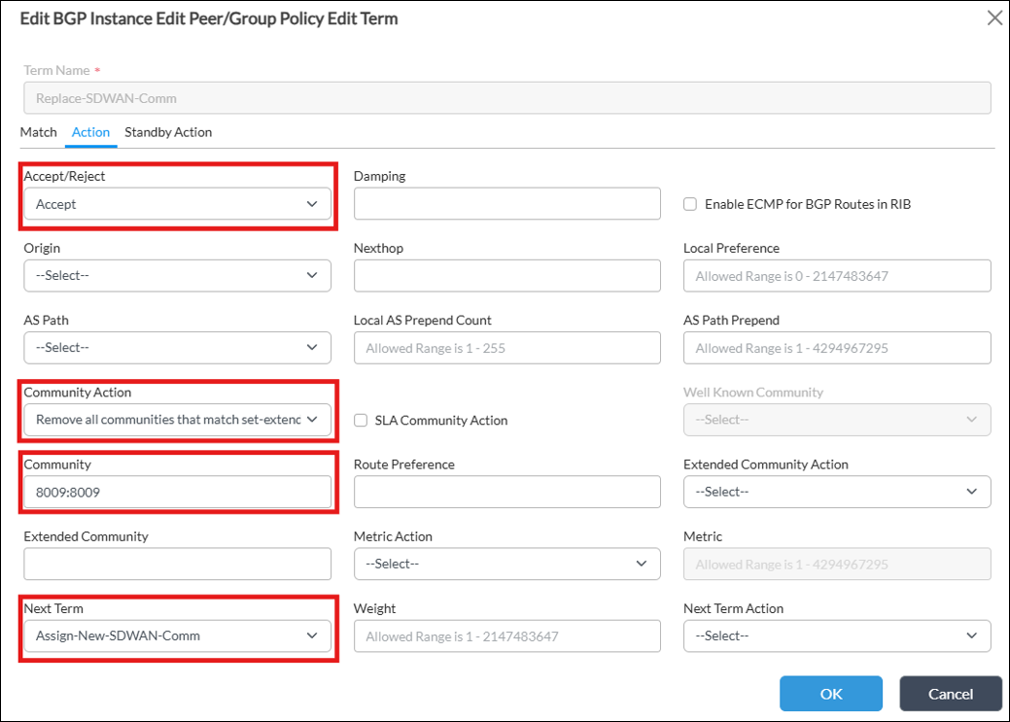
Task: Enable ECMP for BGP Routes in RIB
Action: tap(690, 204)
